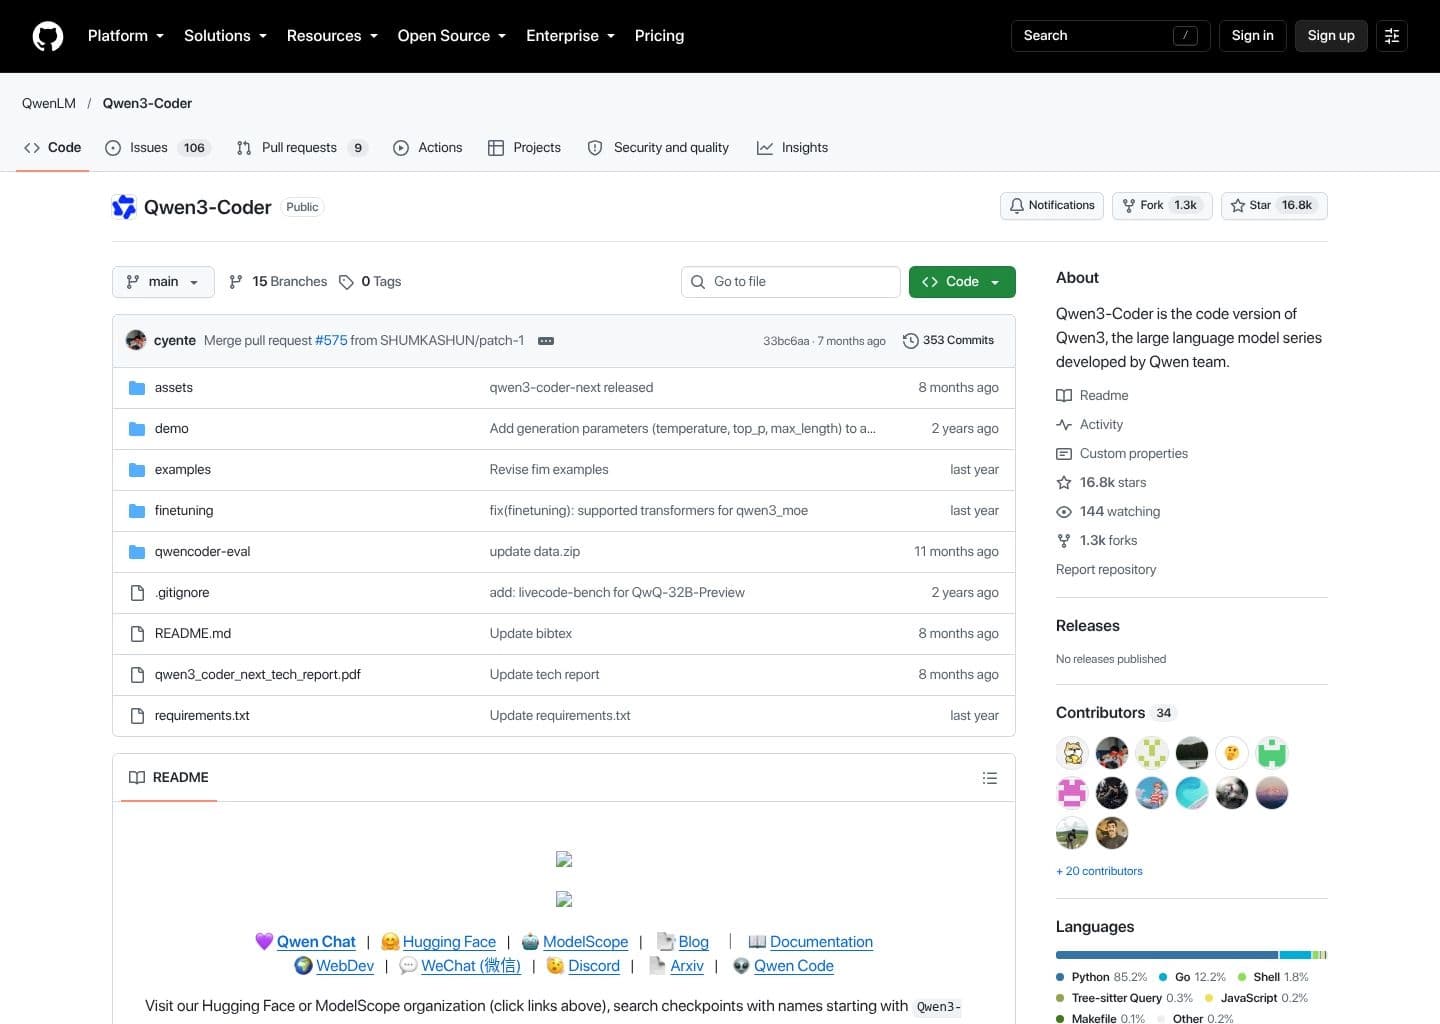
Task: Star the Qwen3-Coder repository
Action: pos(1274,206)
